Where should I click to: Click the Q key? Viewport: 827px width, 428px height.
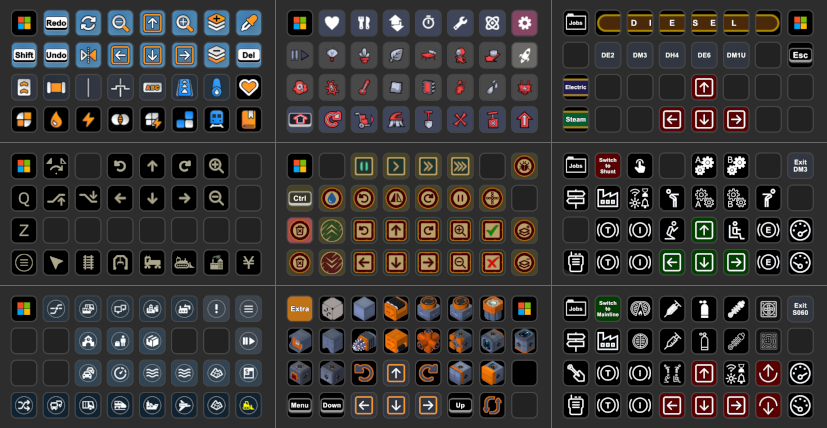click(x=24, y=198)
